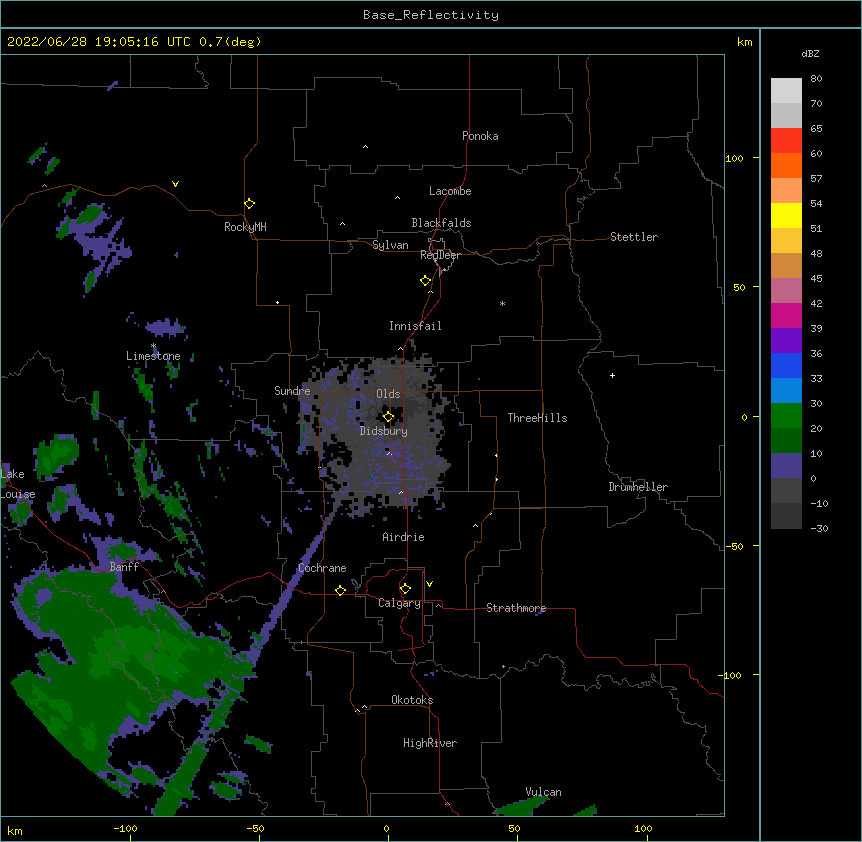Click the Vulcan label

(x=543, y=792)
